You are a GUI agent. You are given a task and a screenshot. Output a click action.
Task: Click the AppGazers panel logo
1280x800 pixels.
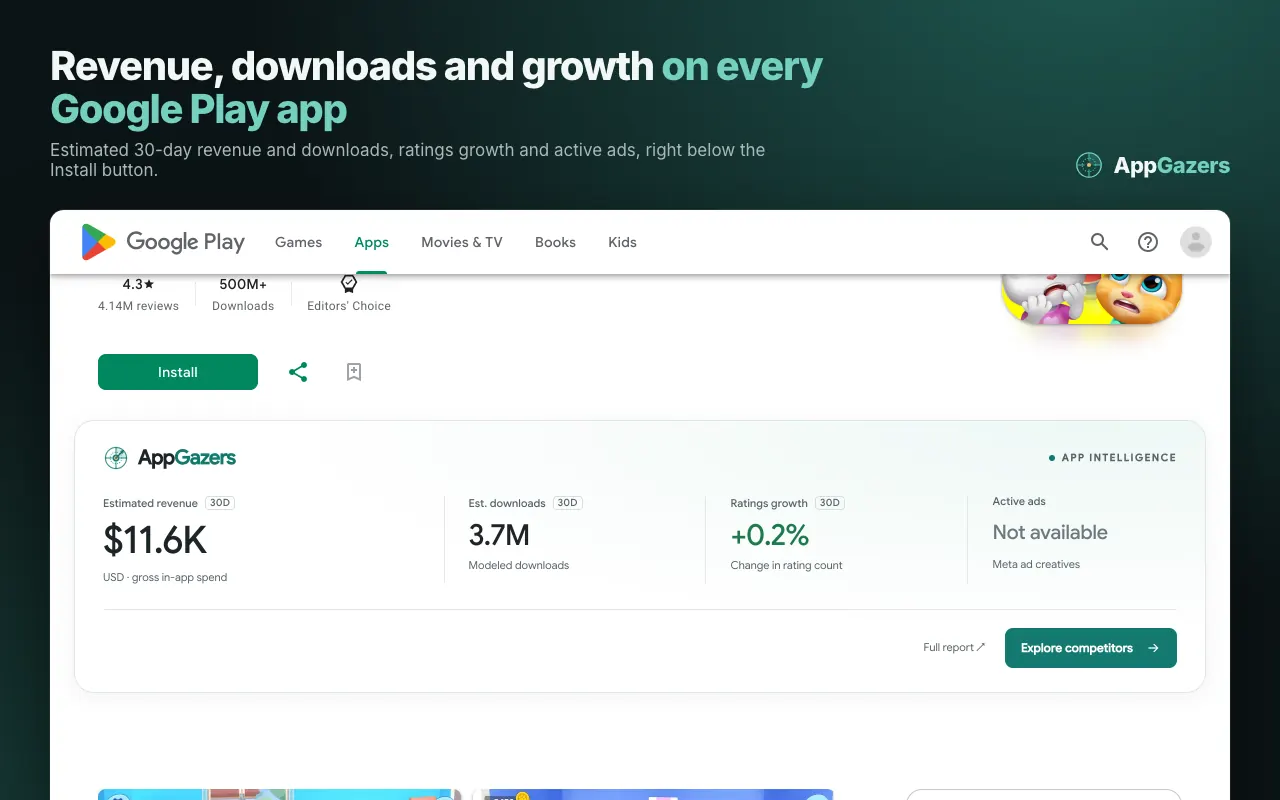tap(170, 458)
